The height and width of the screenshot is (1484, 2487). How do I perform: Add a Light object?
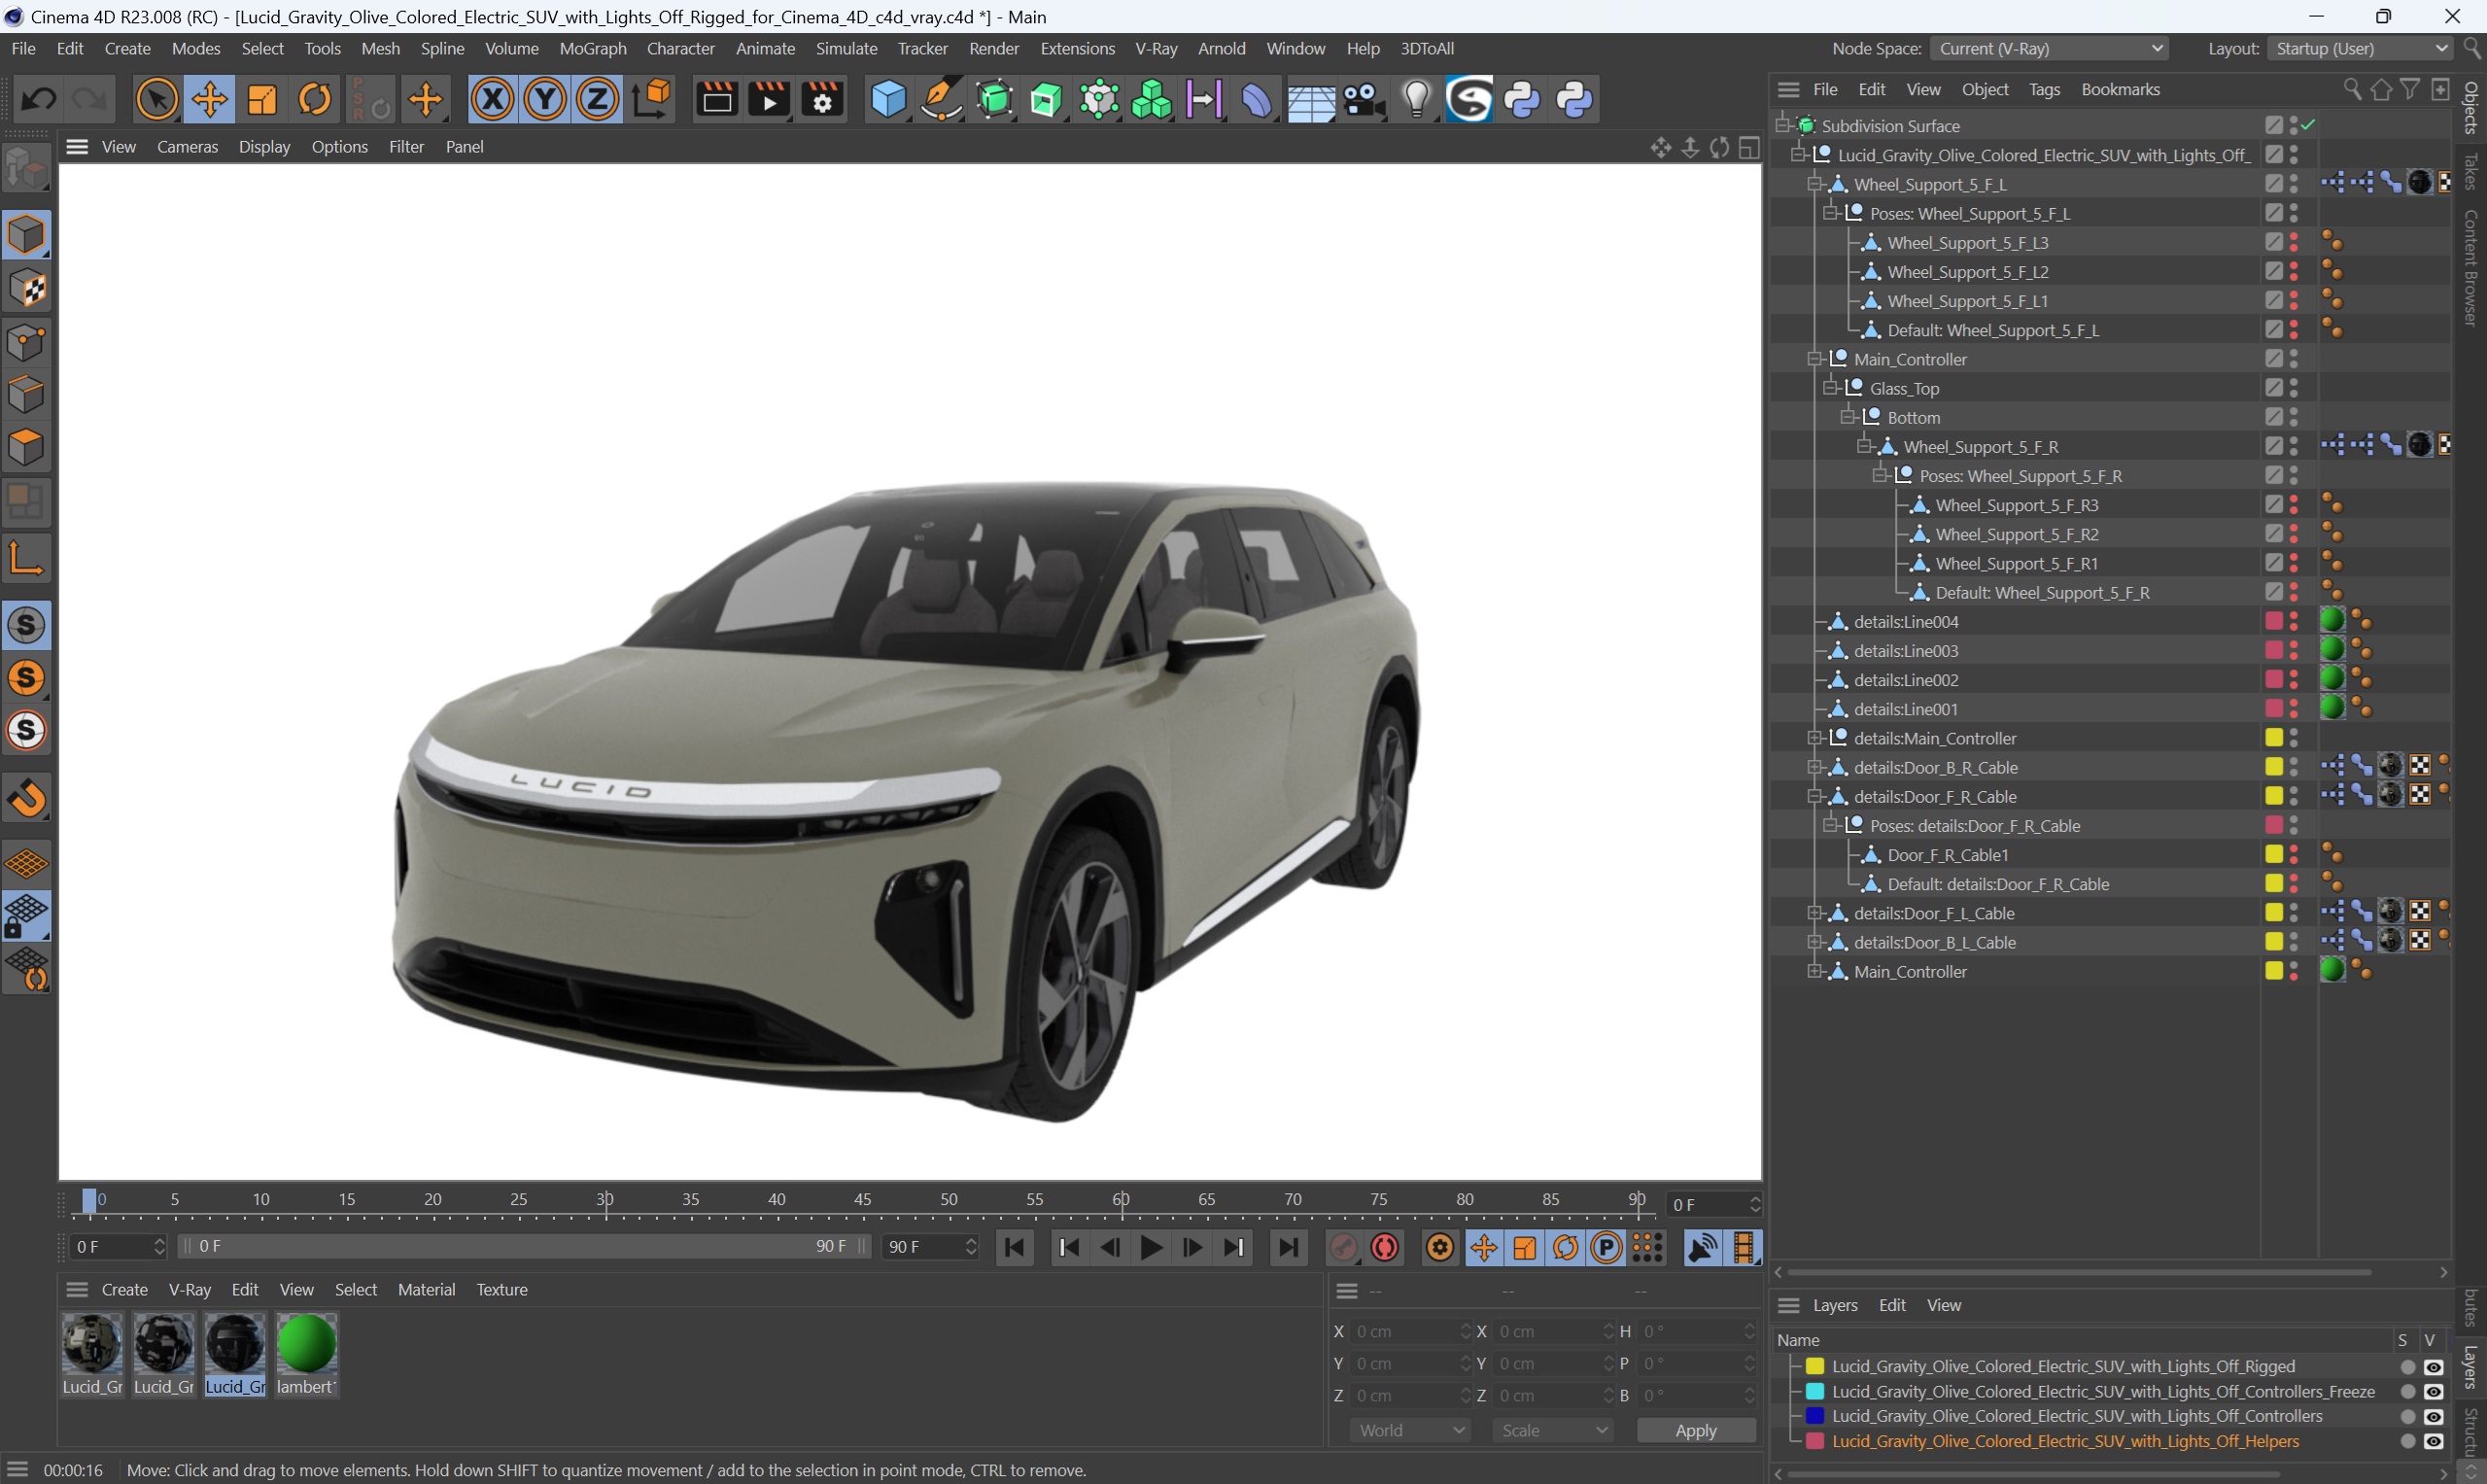point(1417,99)
